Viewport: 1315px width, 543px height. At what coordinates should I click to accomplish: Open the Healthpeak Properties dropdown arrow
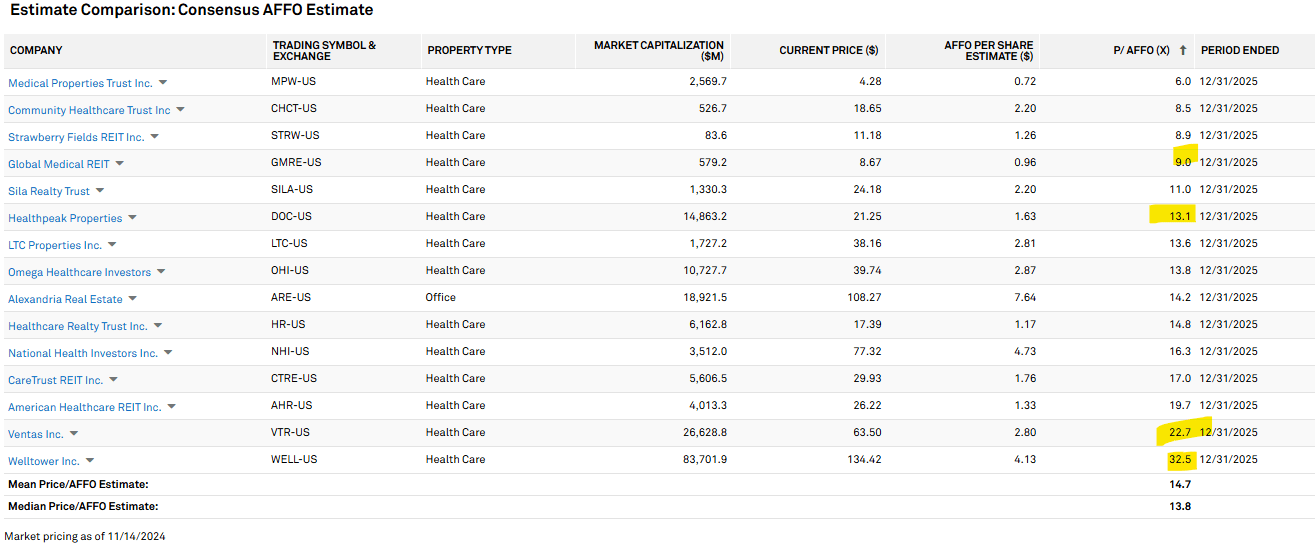[x=132, y=218]
